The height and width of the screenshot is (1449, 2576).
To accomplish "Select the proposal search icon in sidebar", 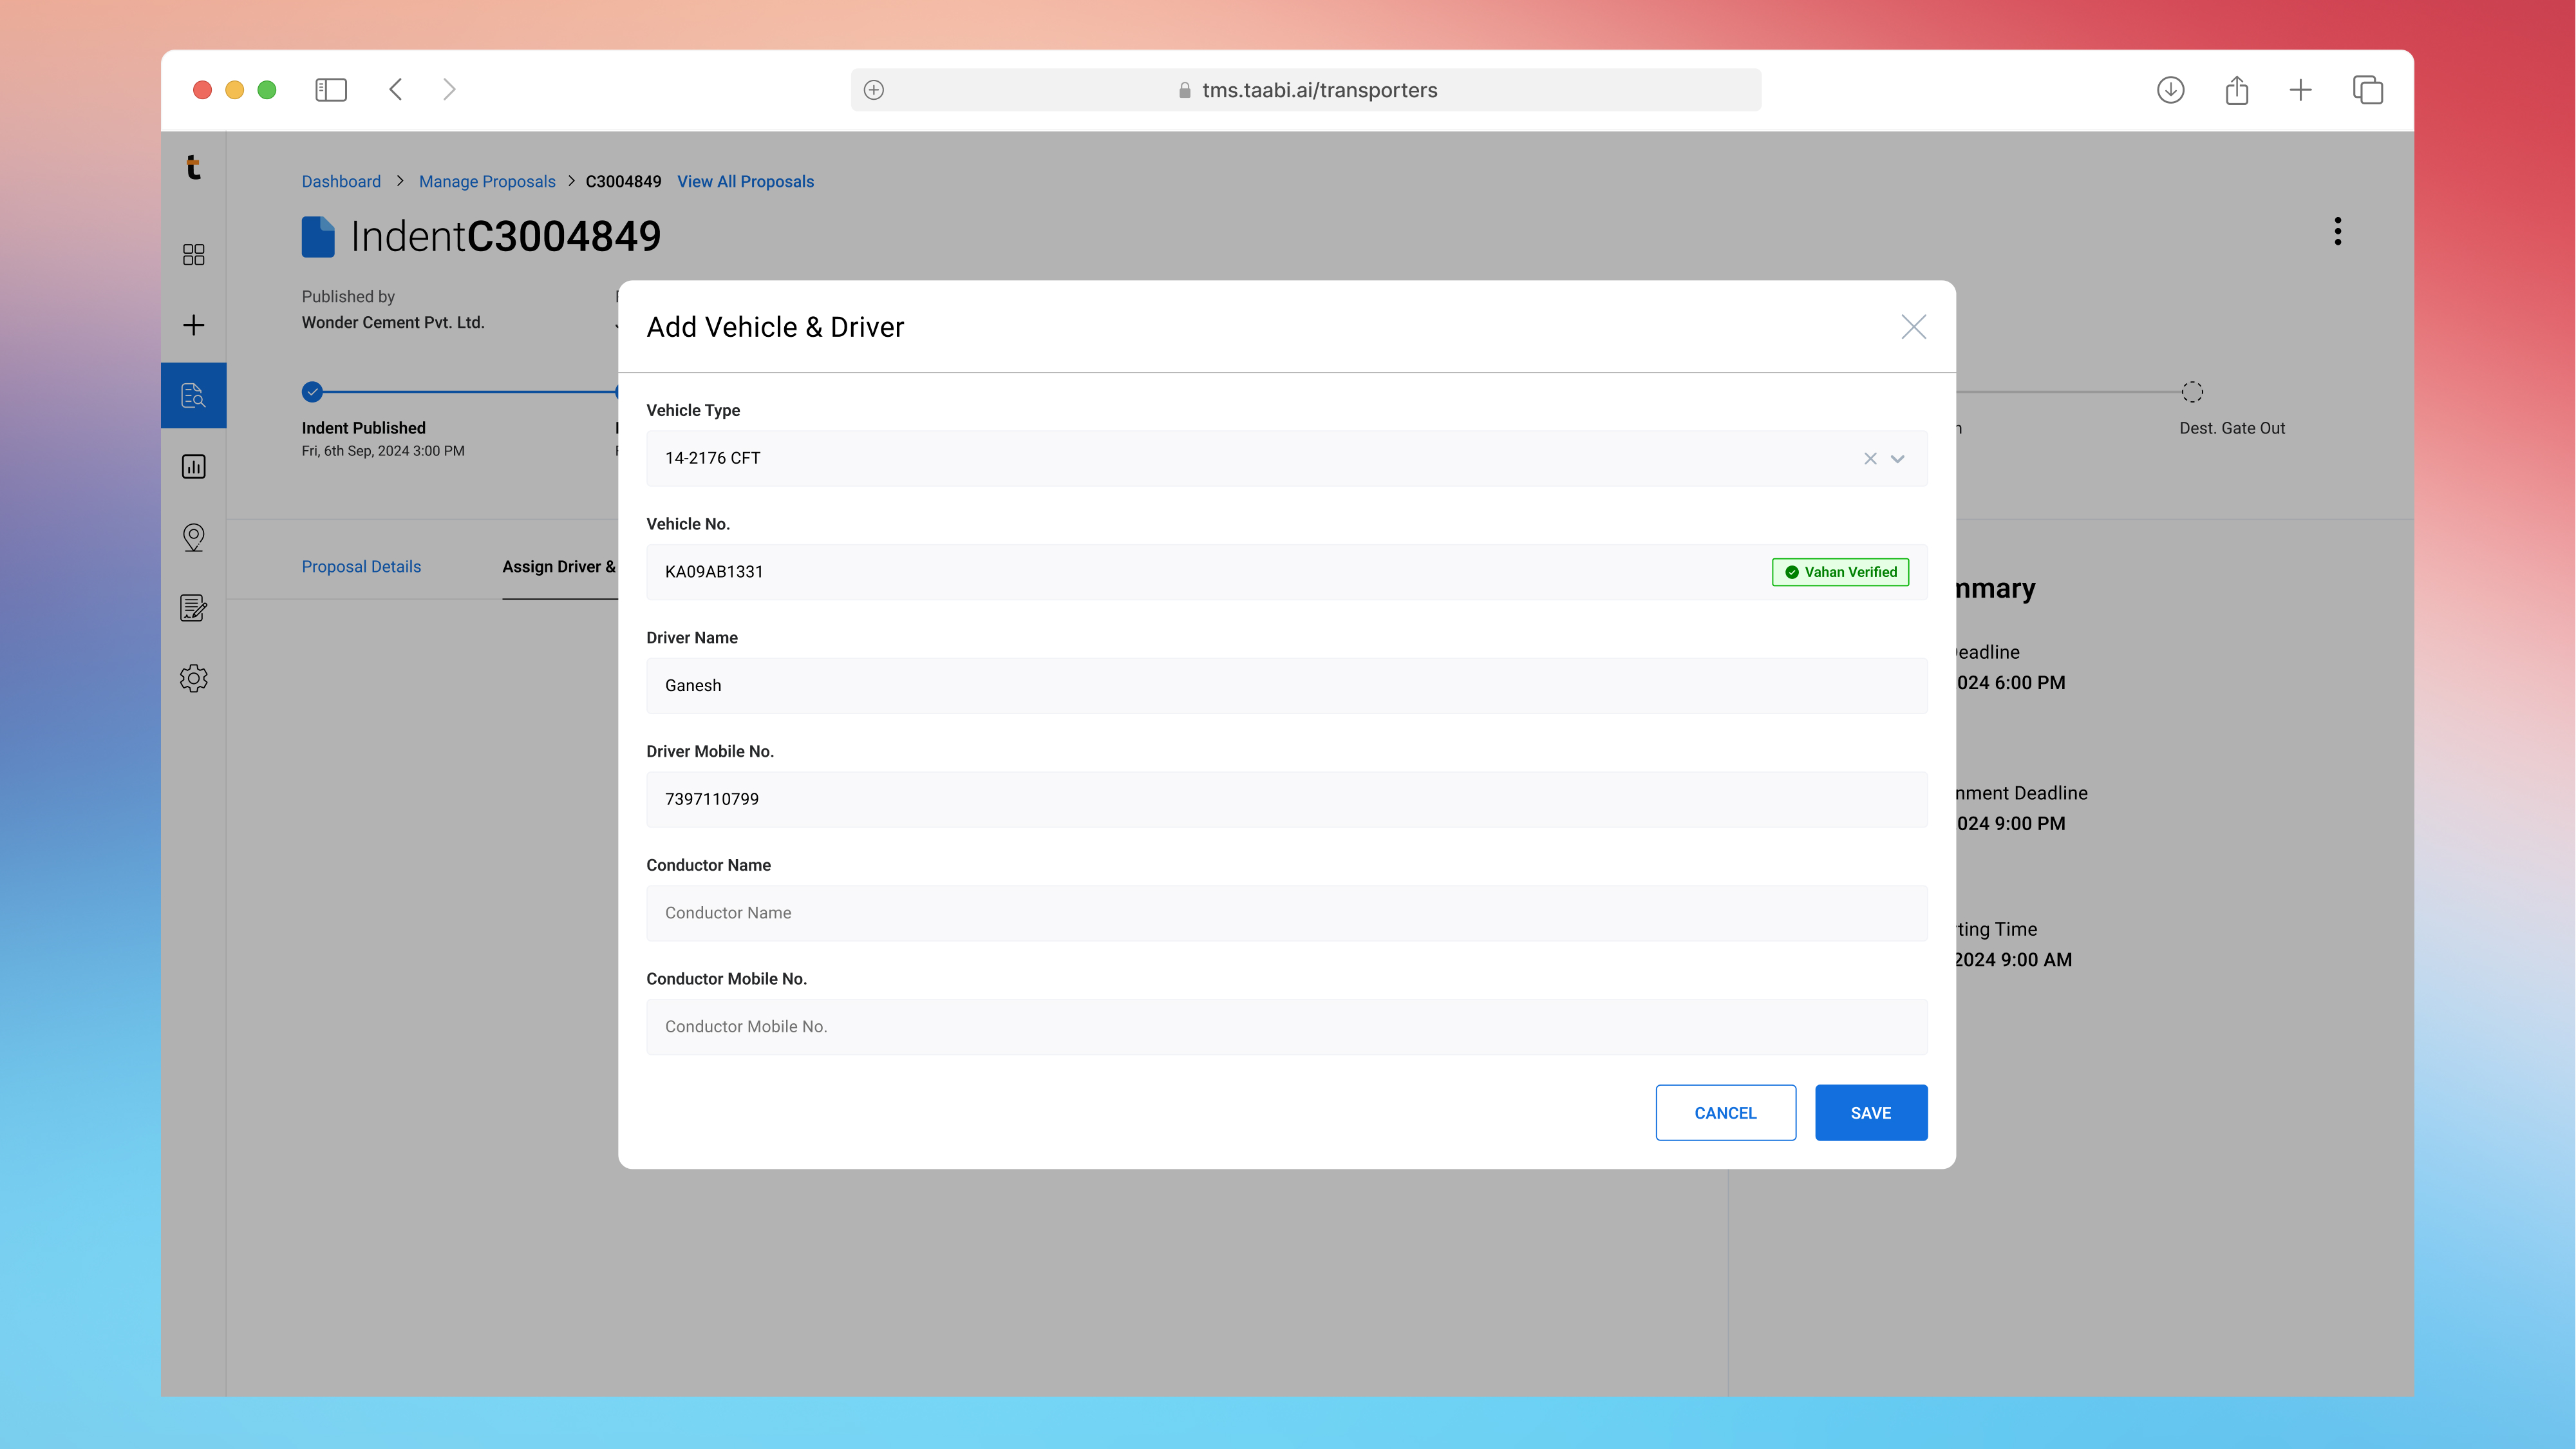I will pyautogui.click(x=194, y=395).
